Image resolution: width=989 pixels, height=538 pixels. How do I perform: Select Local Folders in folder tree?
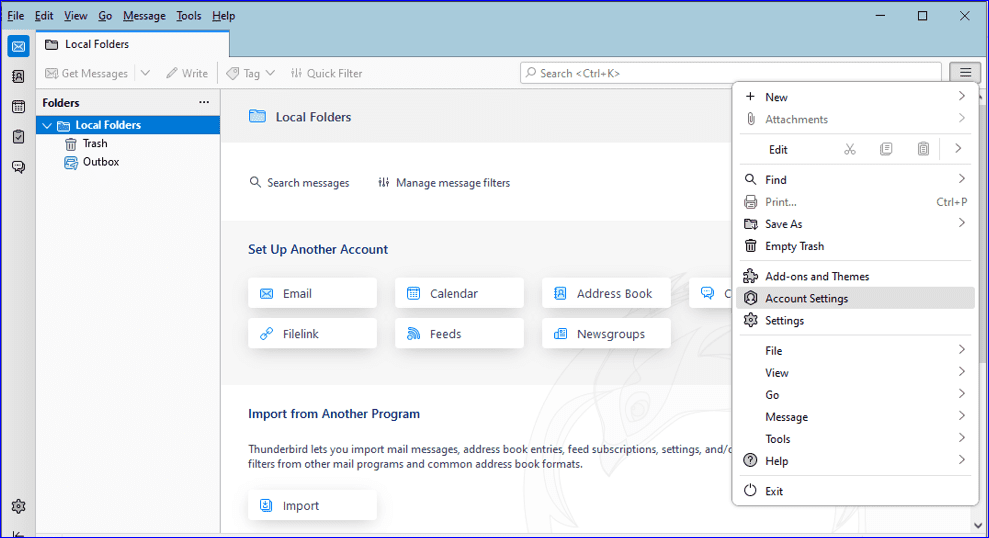pyautogui.click(x=128, y=125)
